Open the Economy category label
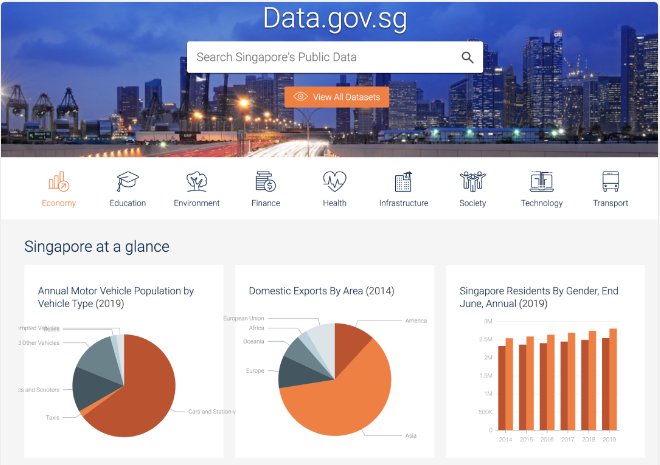 (59, 203)
